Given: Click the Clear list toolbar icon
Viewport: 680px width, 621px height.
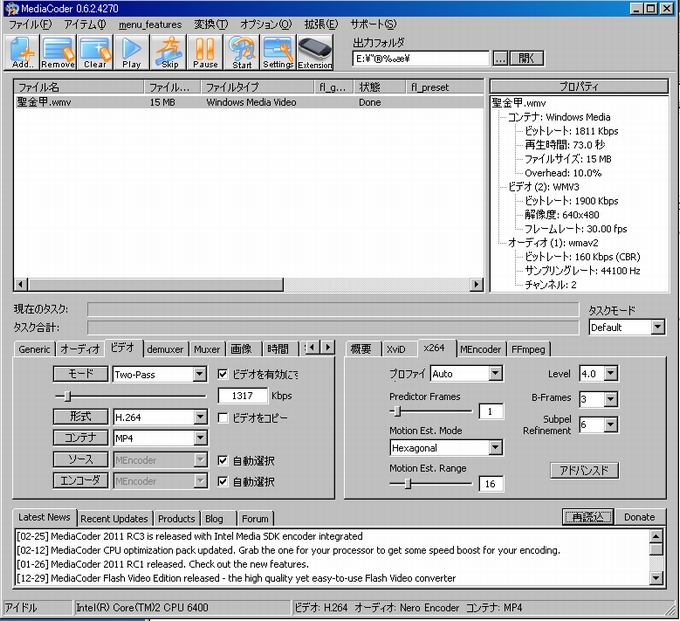Looking at the screenshot, I should tap(95, 52).
